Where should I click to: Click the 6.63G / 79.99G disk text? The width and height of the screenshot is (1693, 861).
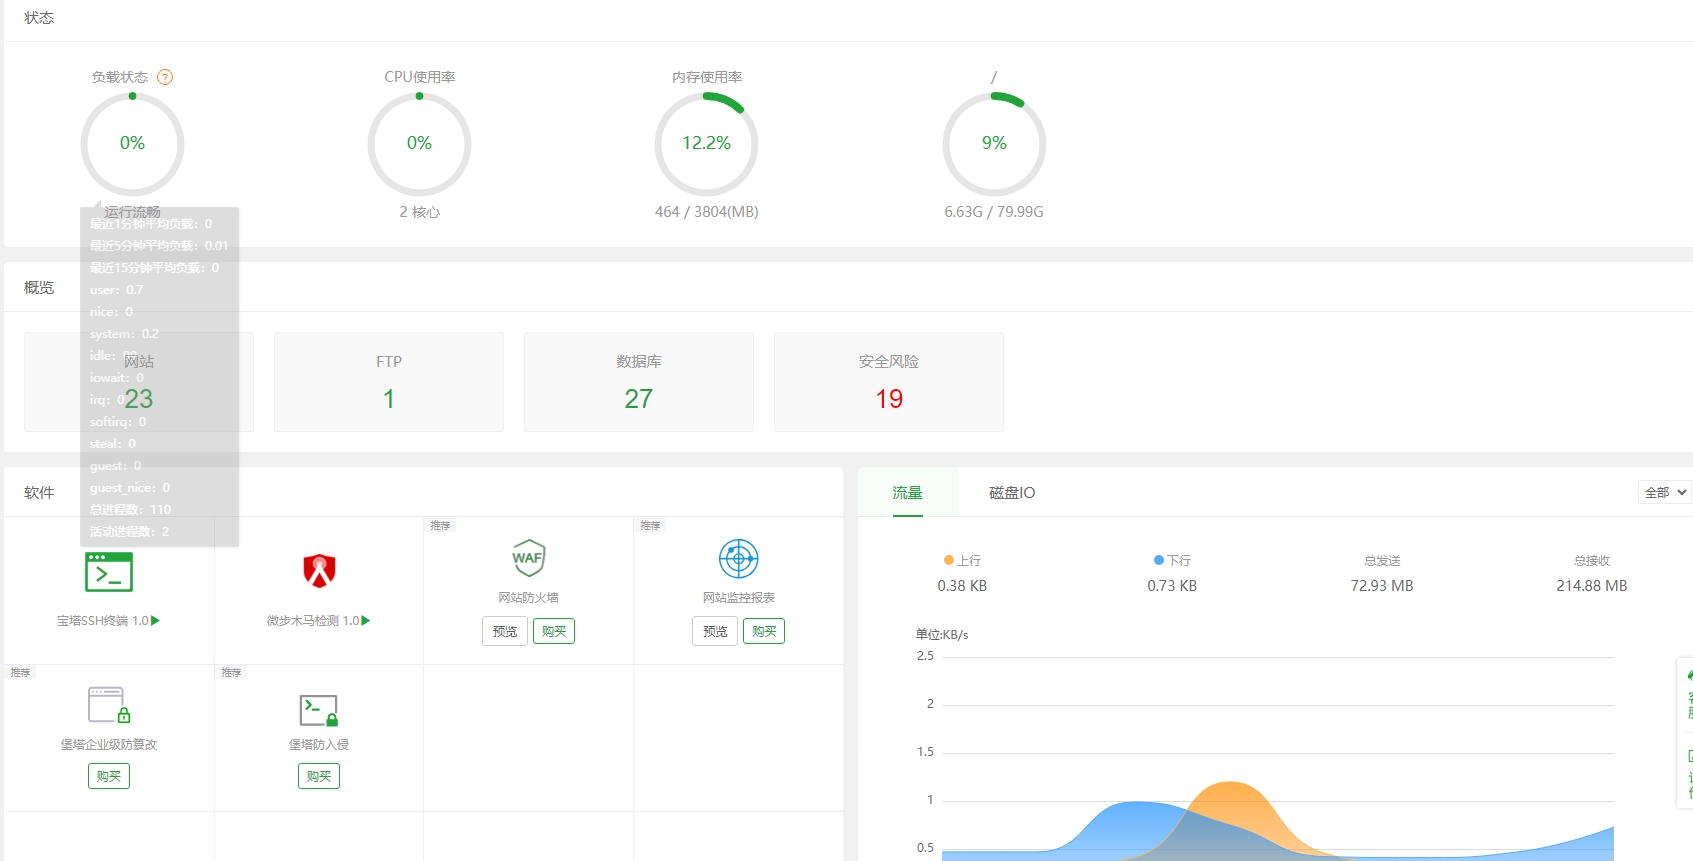(994, 212)
